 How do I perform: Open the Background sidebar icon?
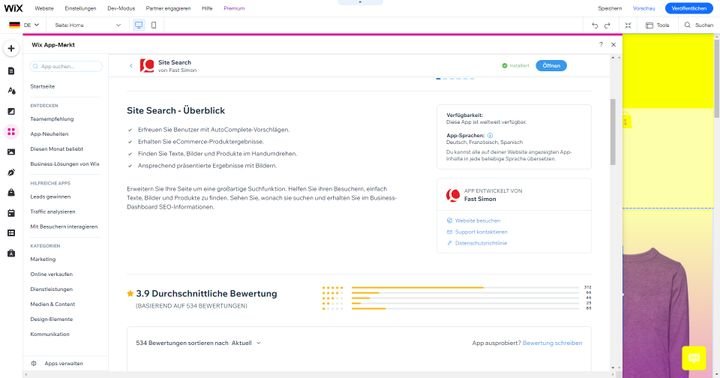pyautogui.click(x=11, y=111)
